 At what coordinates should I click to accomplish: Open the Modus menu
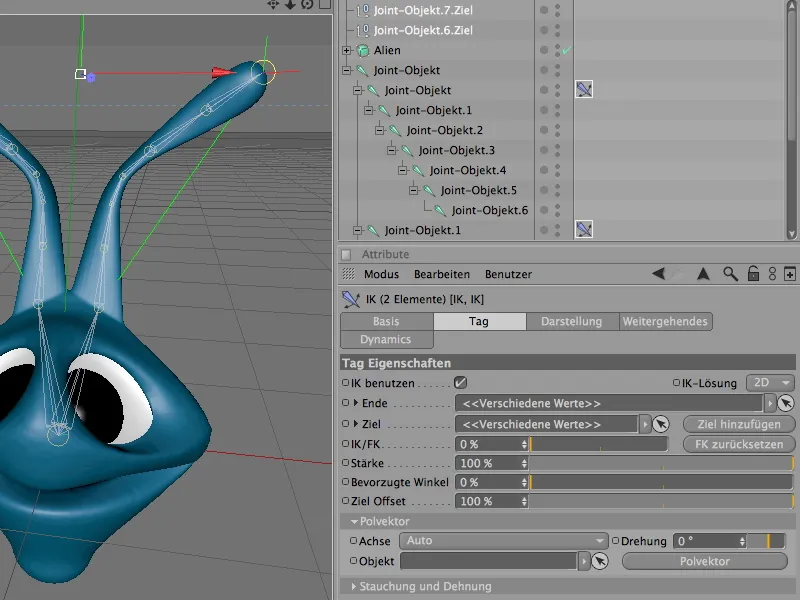coord(381,274)
